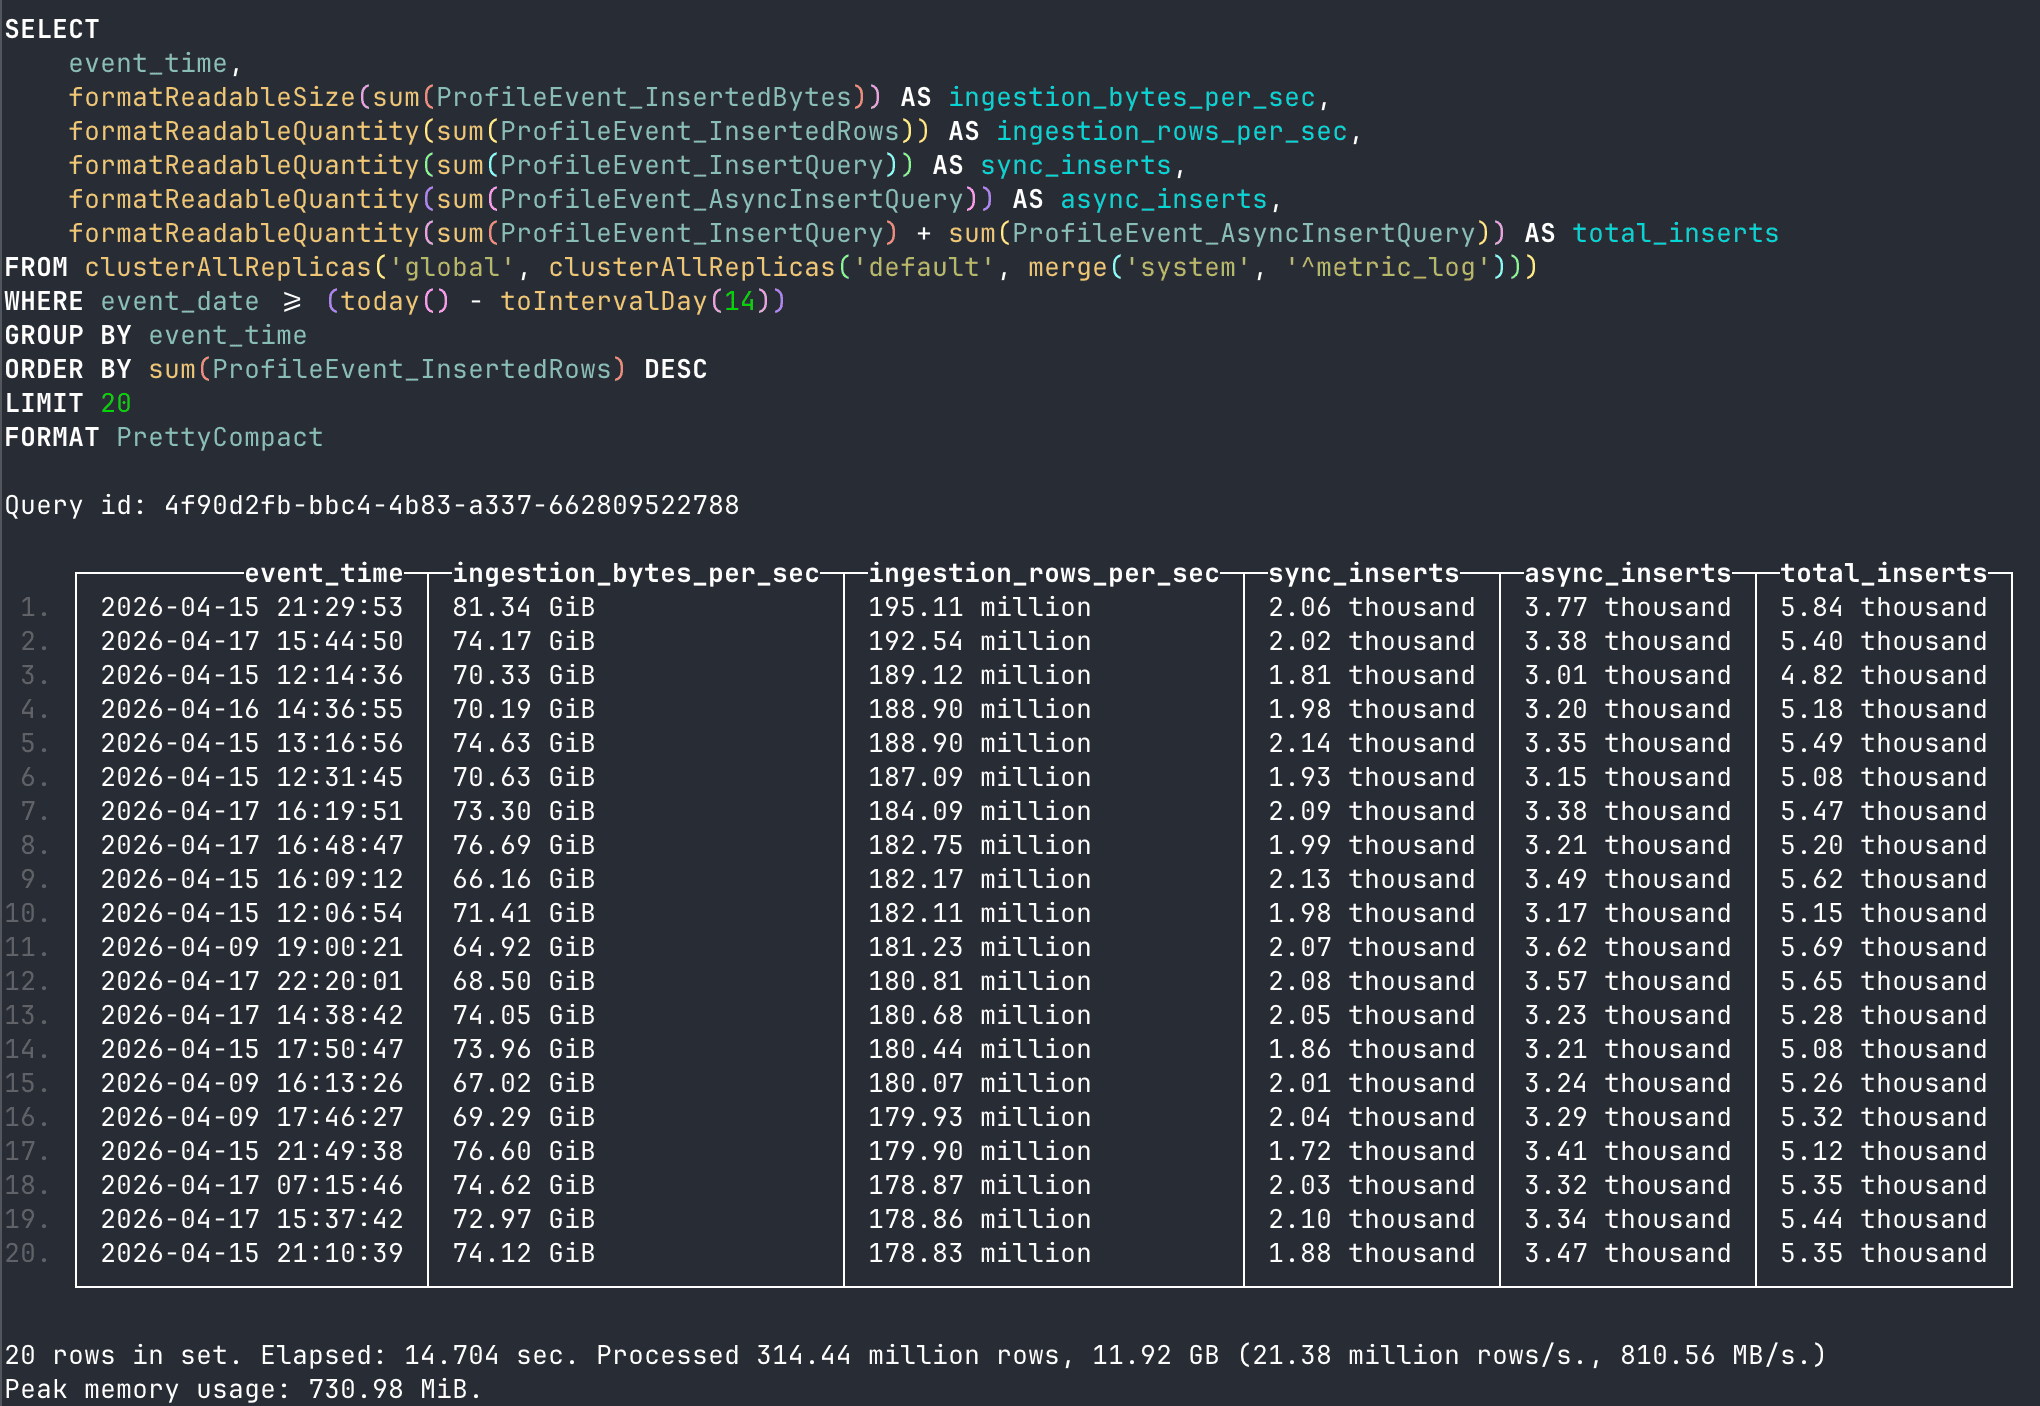The width and height of the screenshot is (2040, 1406).
Task: Click the LIMIT 20 value
Action: (116, 403)
